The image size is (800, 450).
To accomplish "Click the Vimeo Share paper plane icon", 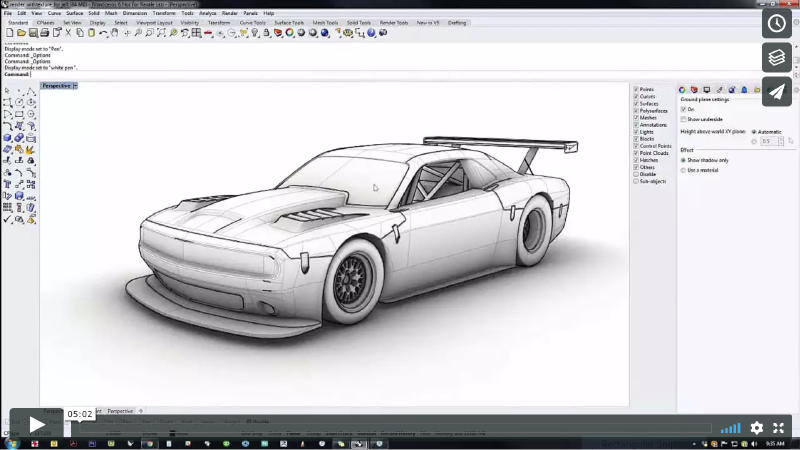I will [777, 92].
